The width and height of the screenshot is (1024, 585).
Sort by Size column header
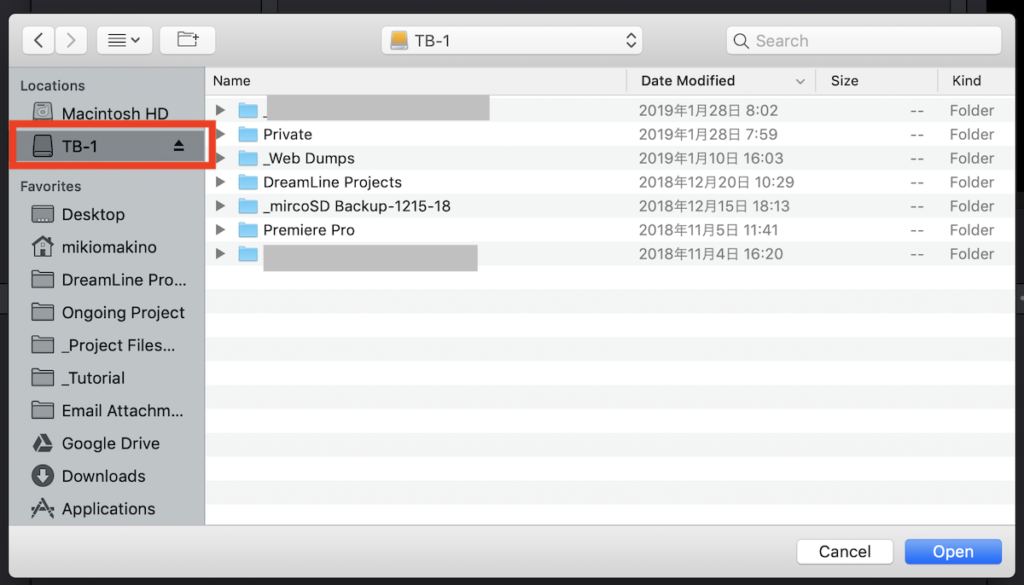click(x=876, y=80)
